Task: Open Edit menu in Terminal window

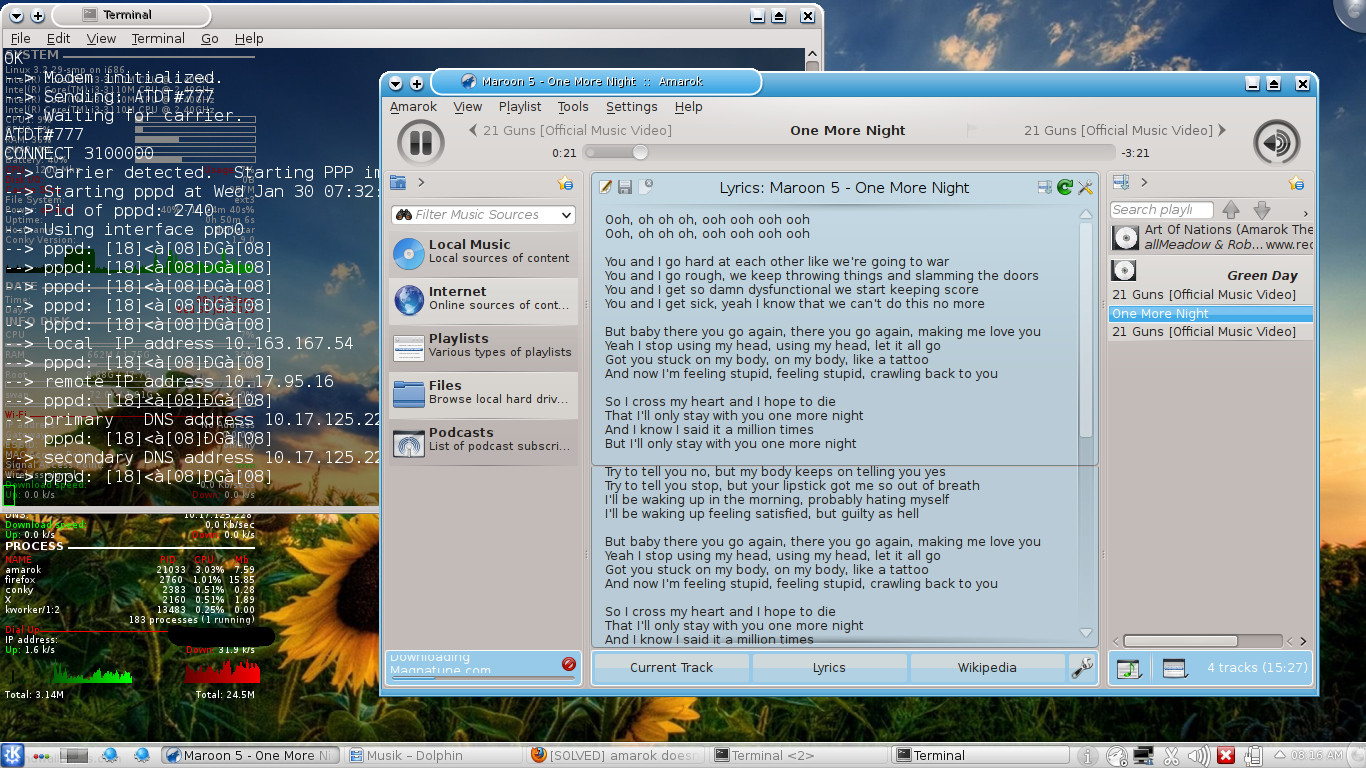Action: pos(59,38)
